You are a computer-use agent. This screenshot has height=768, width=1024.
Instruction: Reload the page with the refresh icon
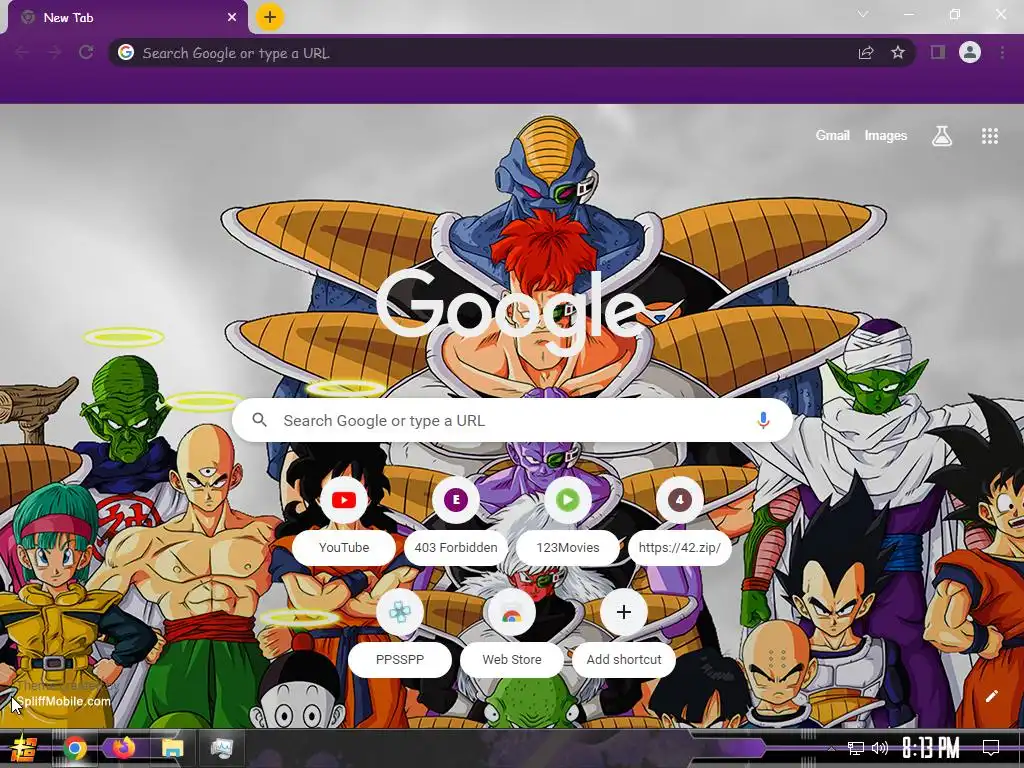86,53
